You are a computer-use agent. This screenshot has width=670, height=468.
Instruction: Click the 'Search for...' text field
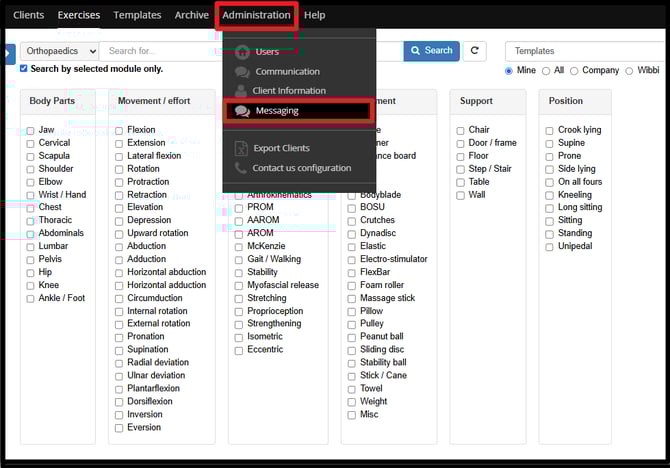pos(160,51)
